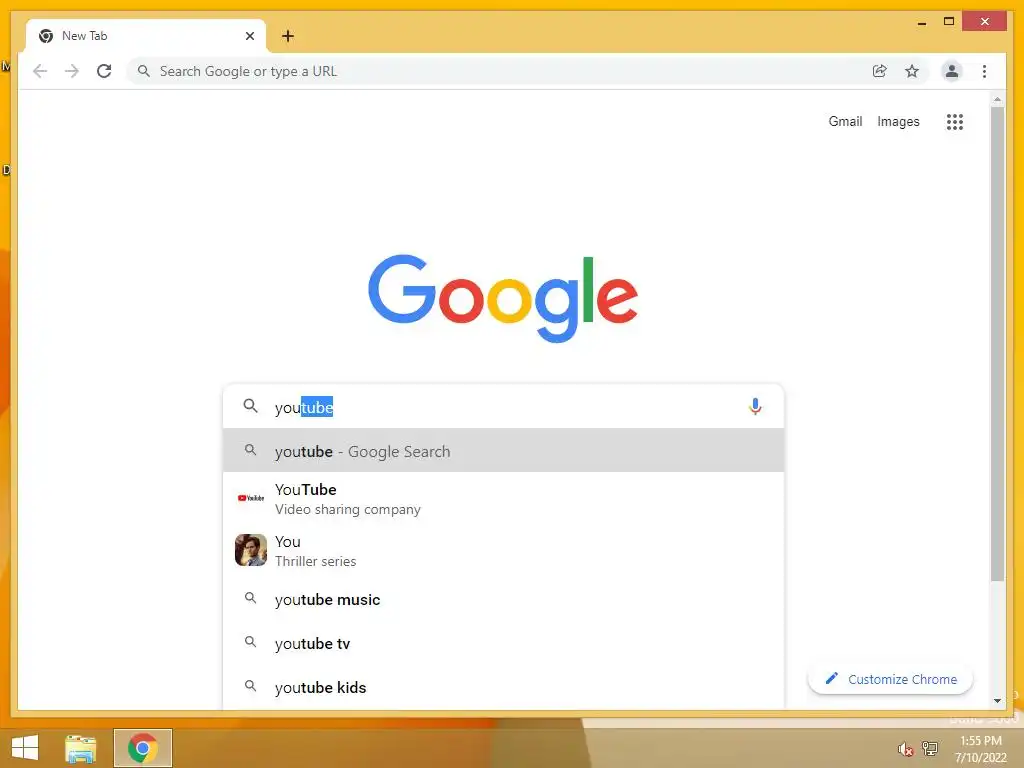1024x768 pixels.
Task: Click the browser forward arrow
Action: pyautogui.click(x=72, y=71)
